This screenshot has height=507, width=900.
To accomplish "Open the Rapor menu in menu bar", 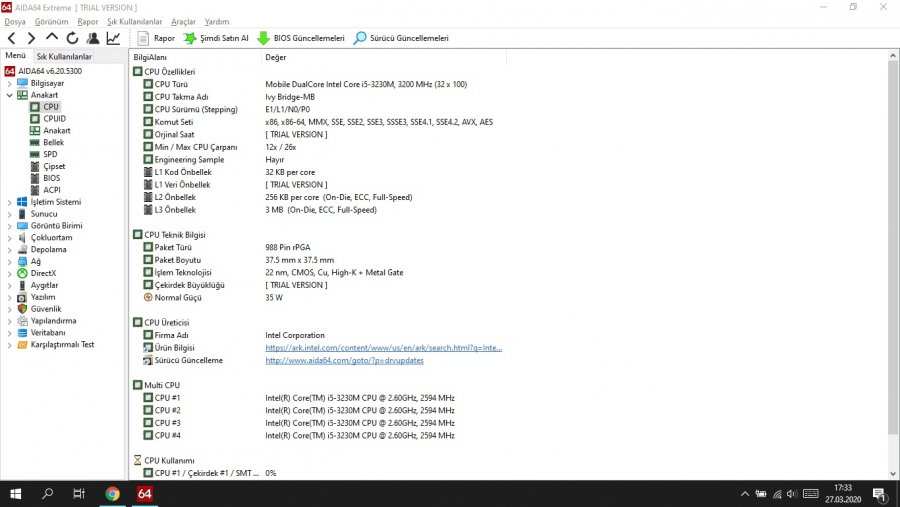I will pyautogui.click(x=88, y=22).
